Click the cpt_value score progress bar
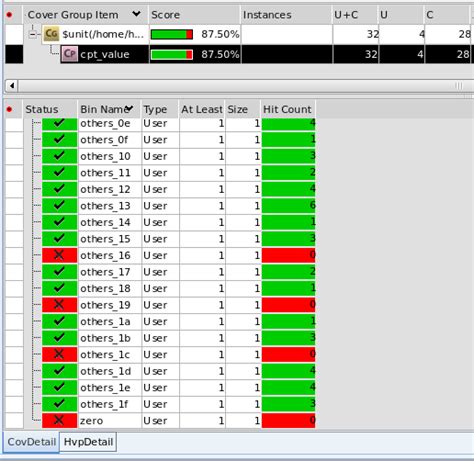This screenshot has width=474, height=461. click(x=172, y=54)
